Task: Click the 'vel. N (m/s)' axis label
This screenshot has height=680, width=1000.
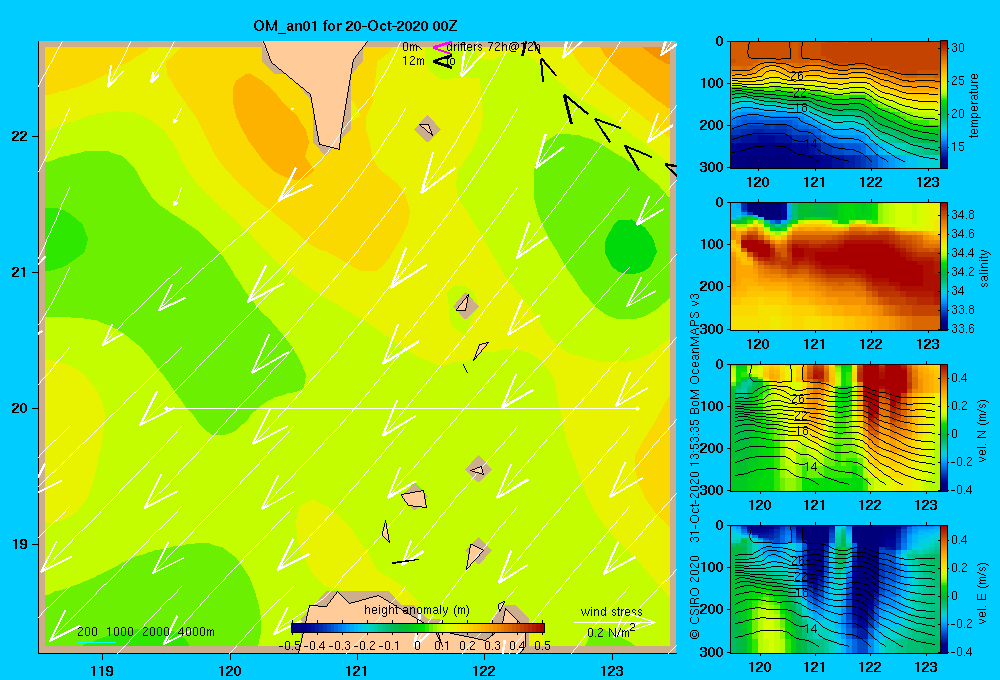Action: [x=983, y=430]
